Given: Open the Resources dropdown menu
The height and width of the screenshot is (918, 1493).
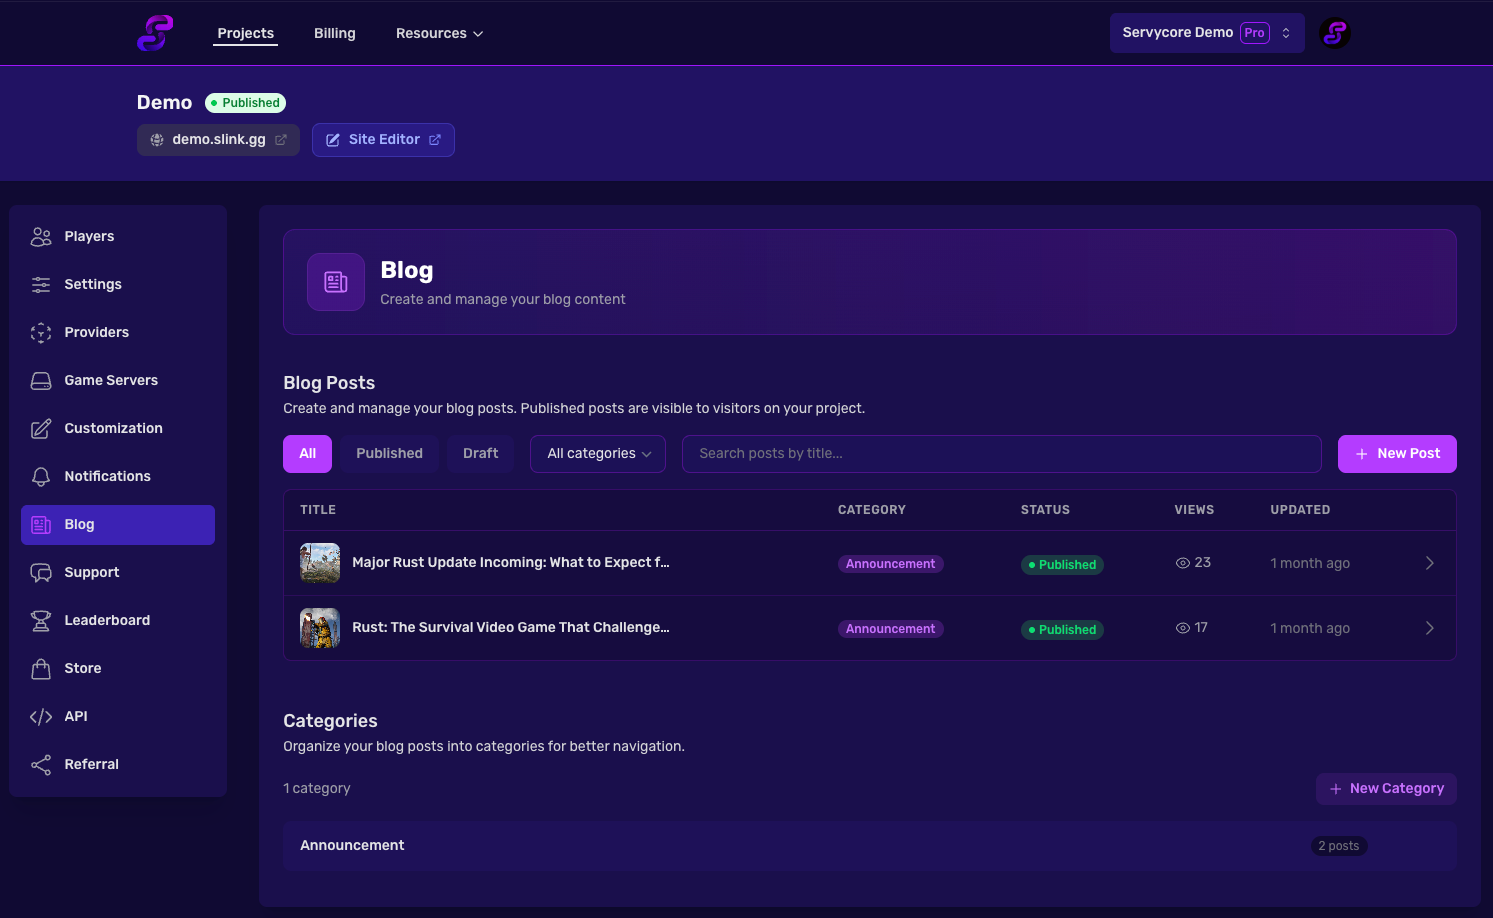Looking at the screenshot, I should 439,34.
